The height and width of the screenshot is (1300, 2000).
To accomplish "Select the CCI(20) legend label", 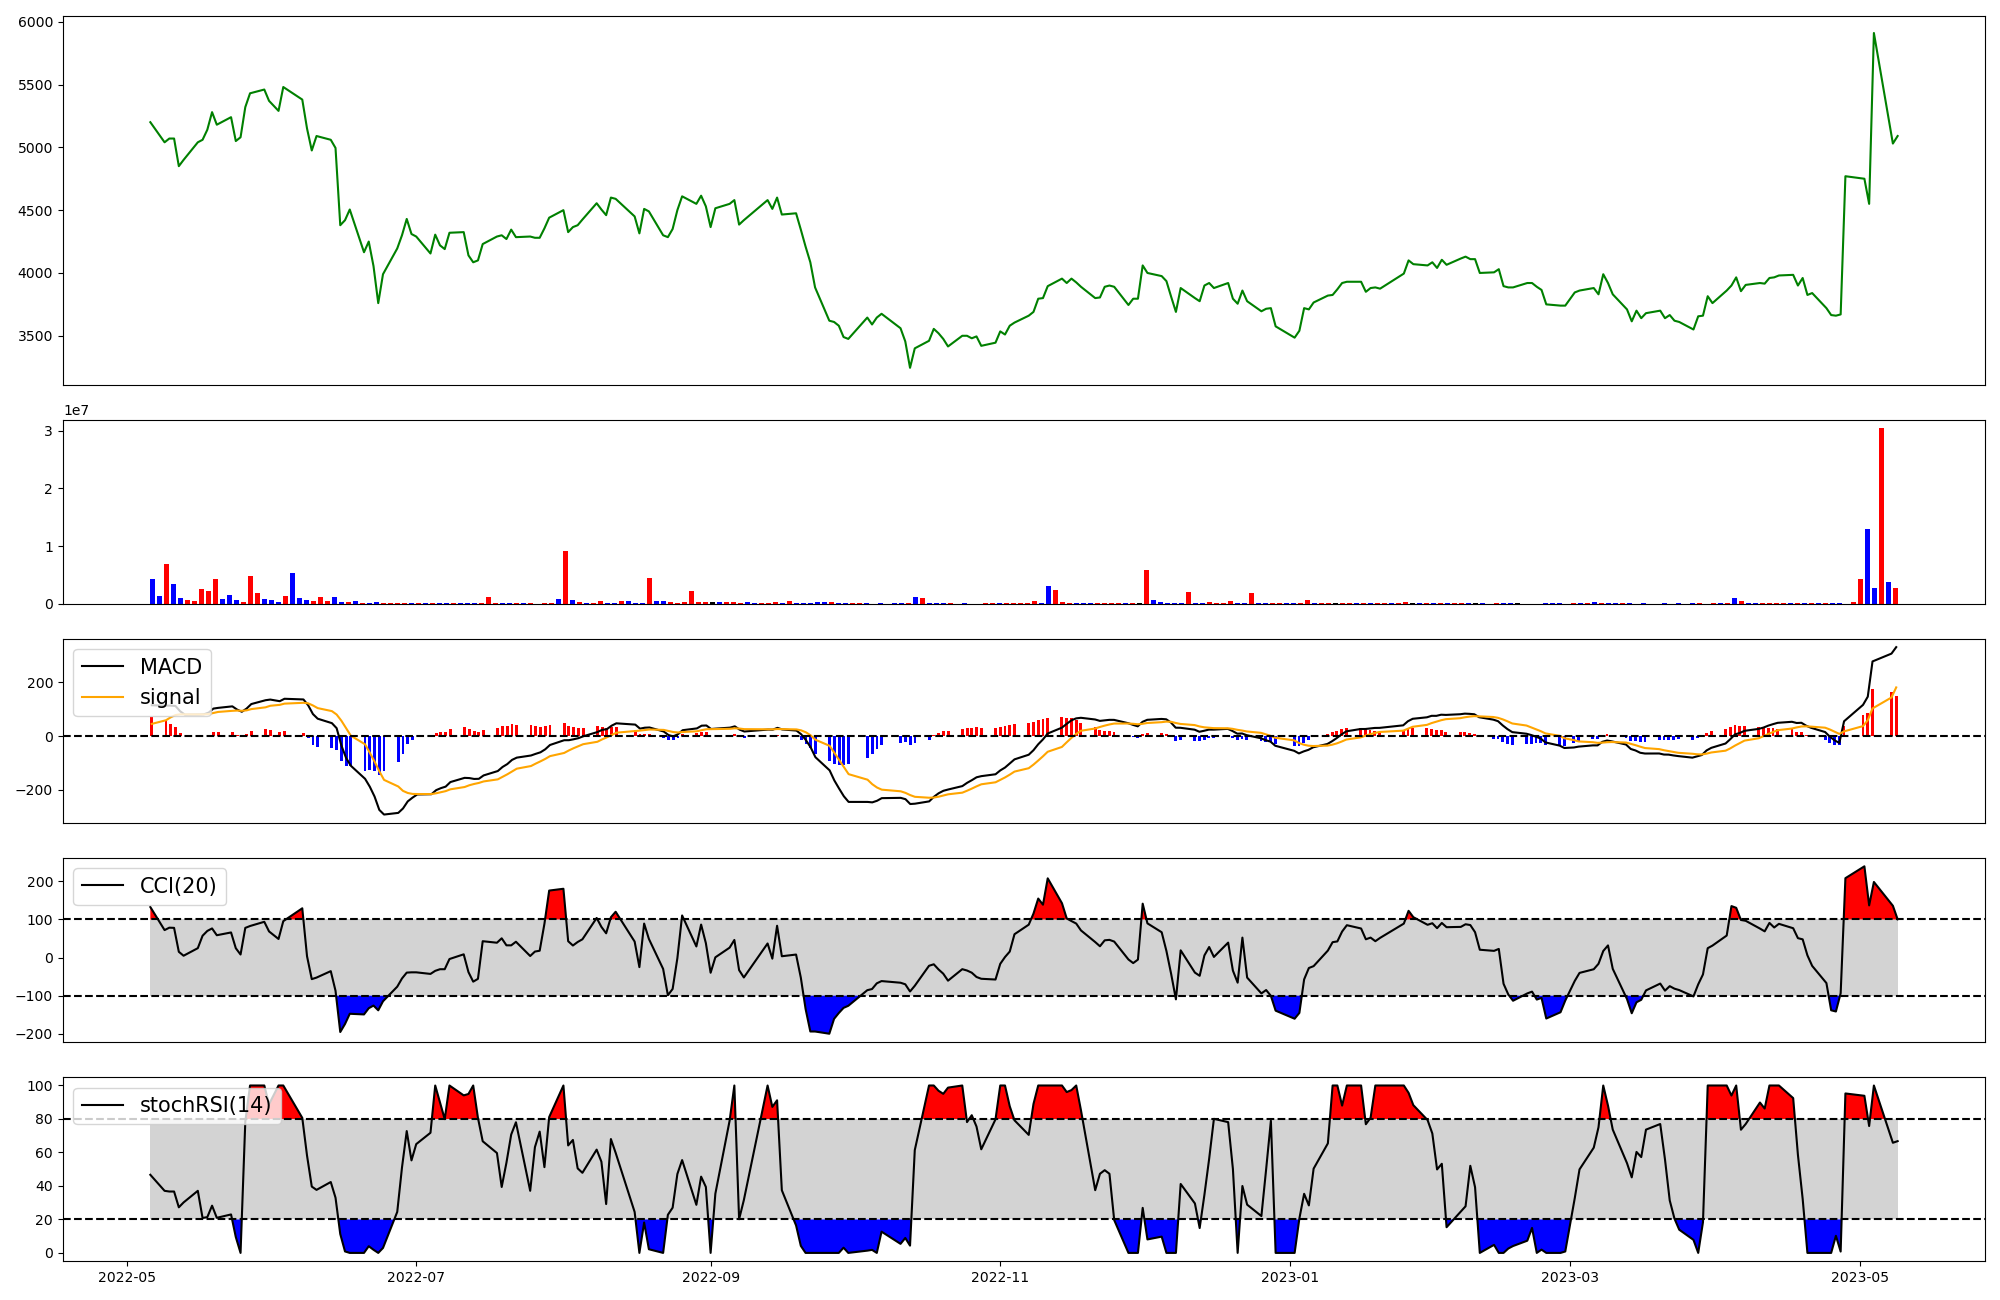I will coord(178,886).
